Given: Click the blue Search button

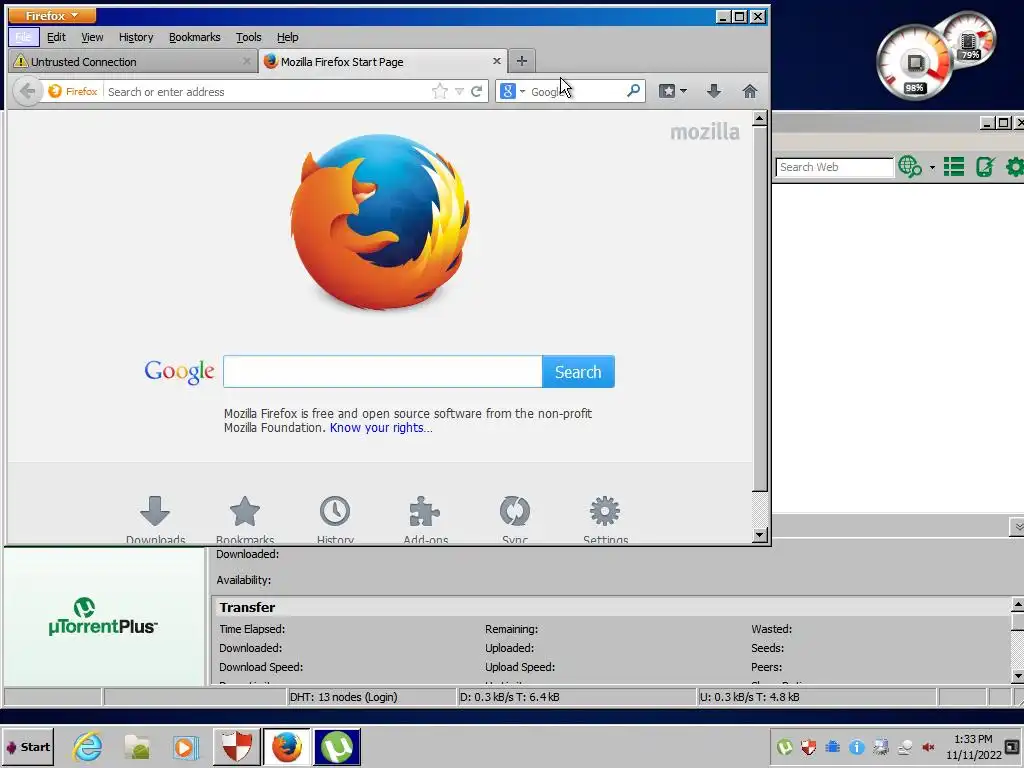Looking at the screenshot, I should [578, 372].
